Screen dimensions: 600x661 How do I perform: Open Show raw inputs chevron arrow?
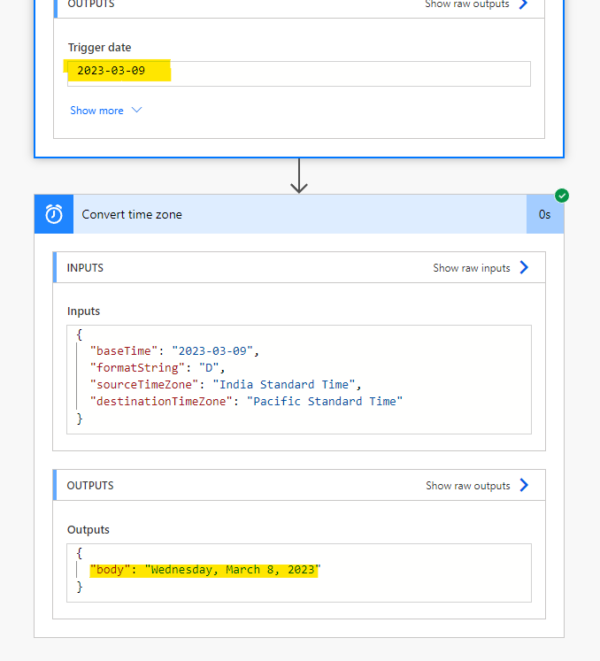click(524, 267)
